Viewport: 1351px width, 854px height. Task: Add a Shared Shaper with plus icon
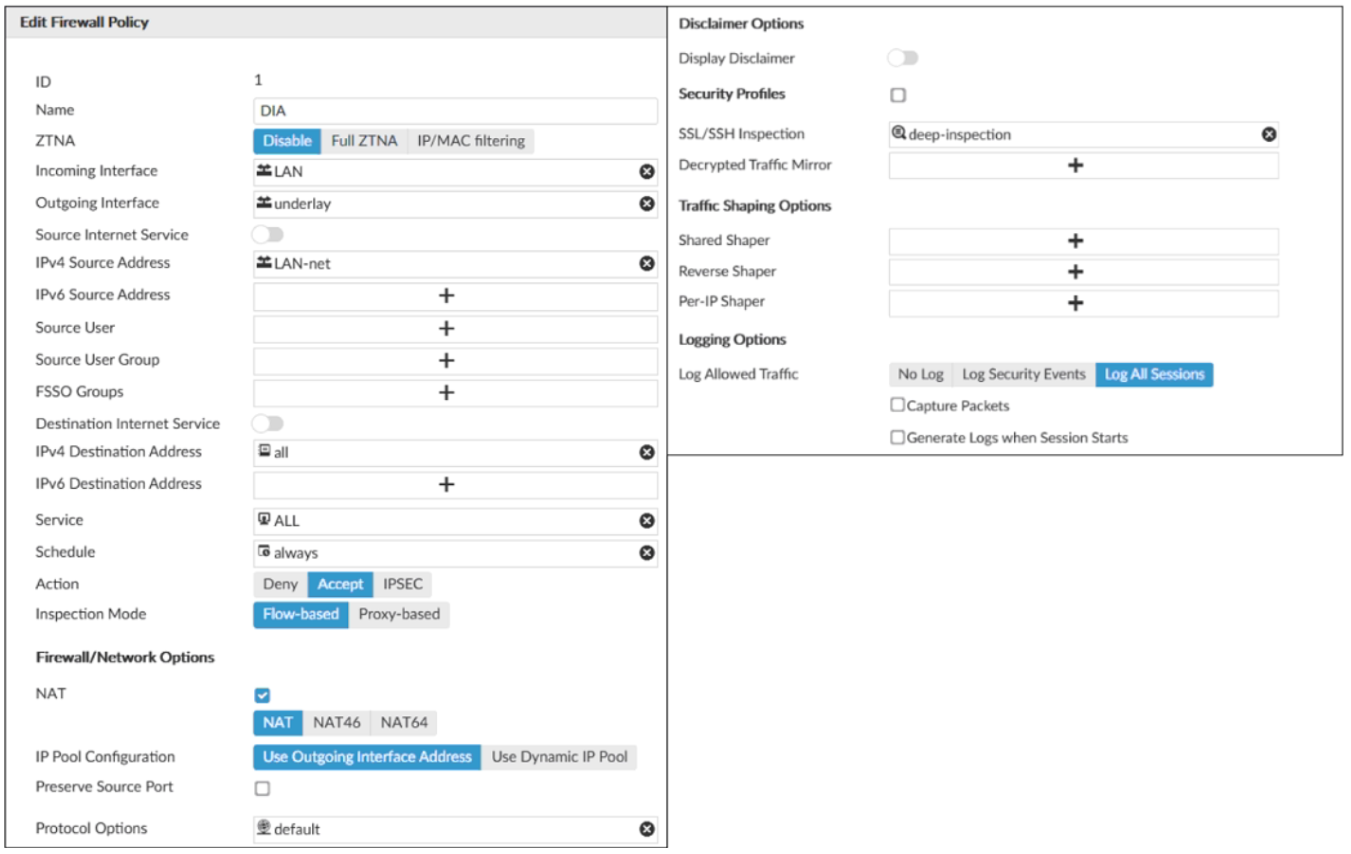[x=1075, y=241]
